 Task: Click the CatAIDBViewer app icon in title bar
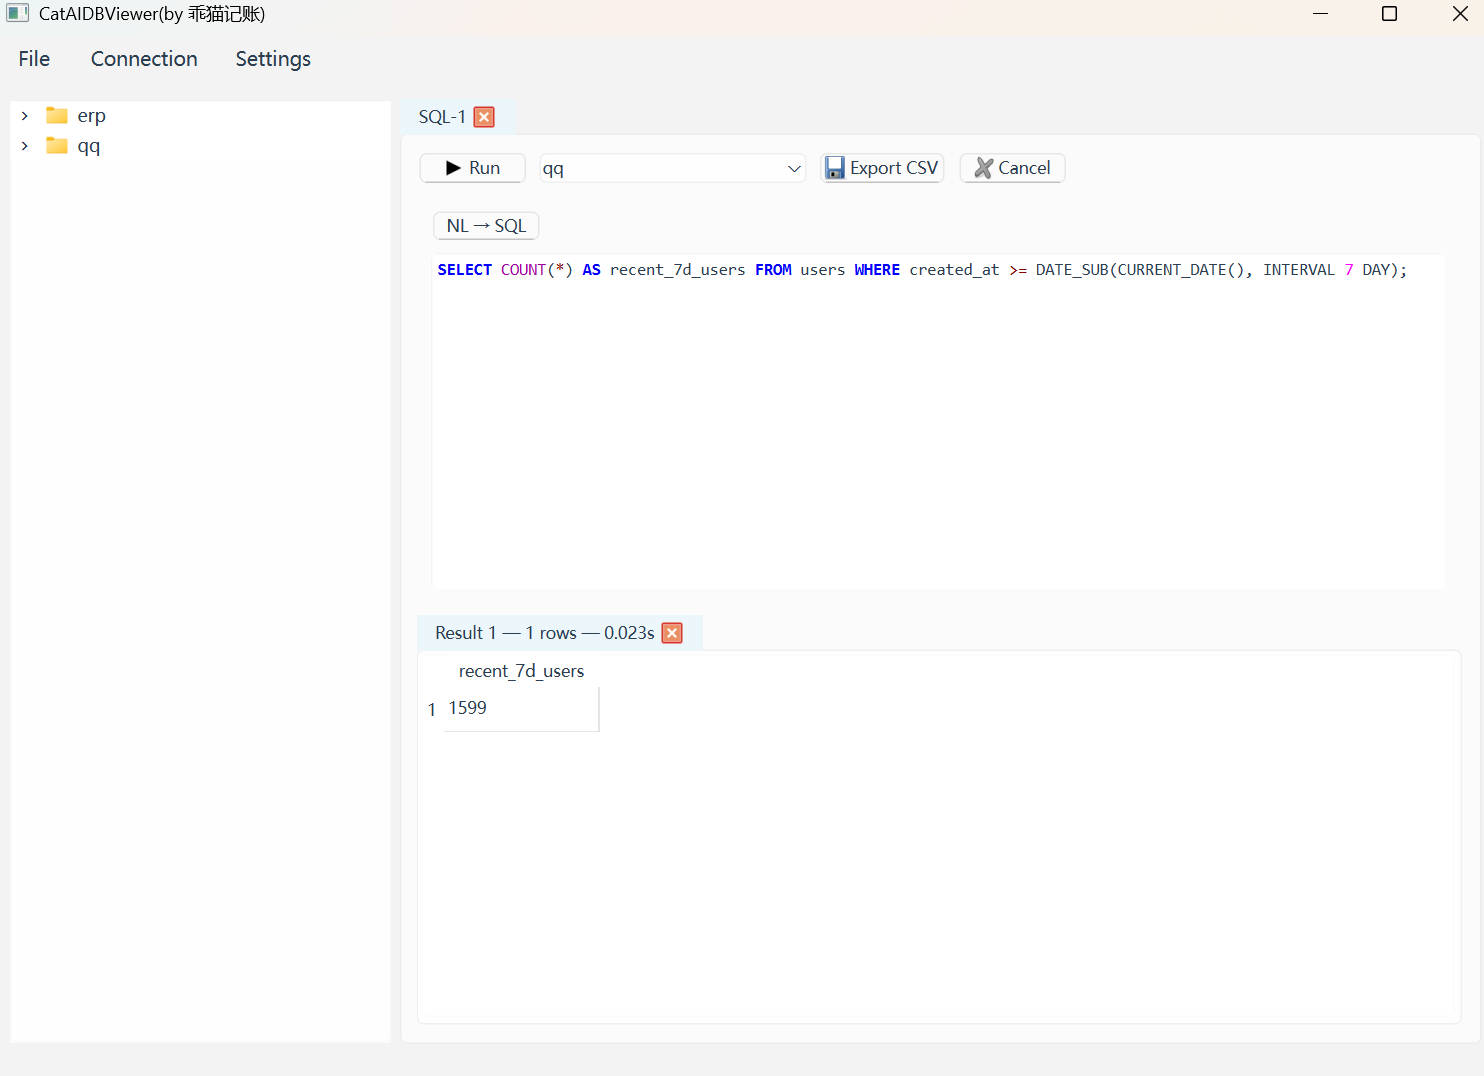(x=18, y=14)
